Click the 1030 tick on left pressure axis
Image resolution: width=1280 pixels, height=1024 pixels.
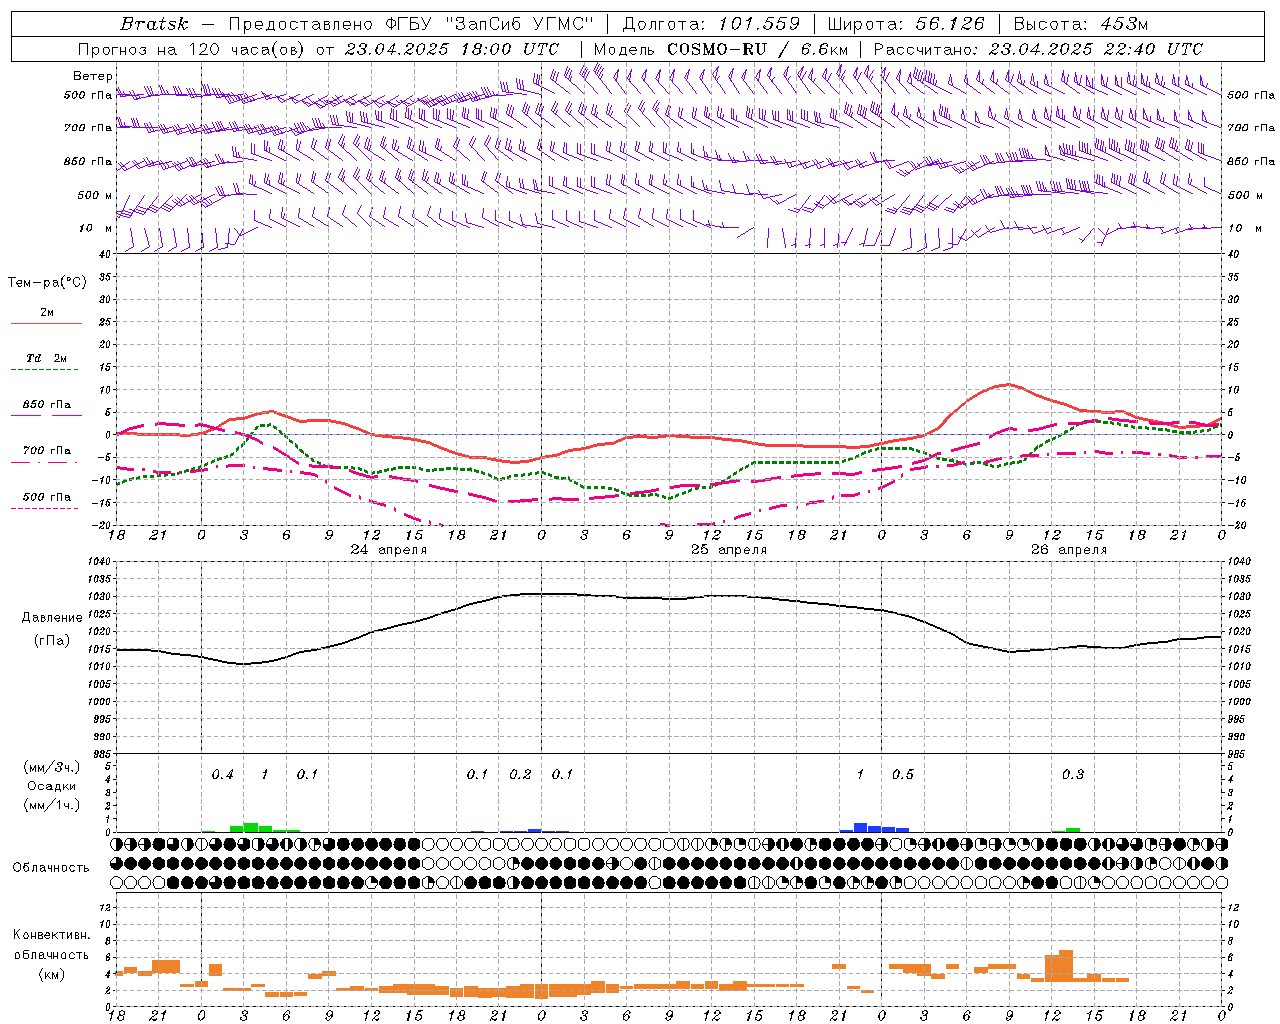100,597
